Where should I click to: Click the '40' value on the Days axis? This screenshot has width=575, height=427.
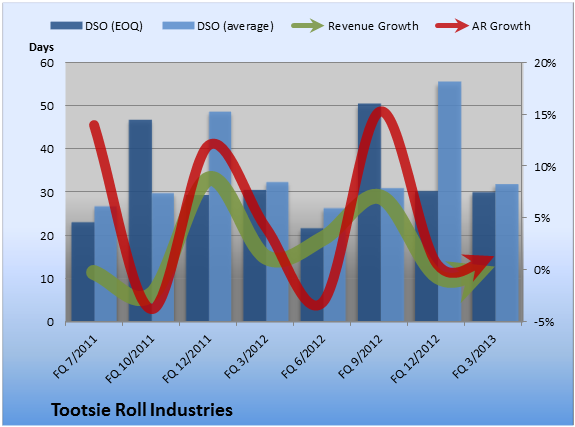(x=47, y=149)
